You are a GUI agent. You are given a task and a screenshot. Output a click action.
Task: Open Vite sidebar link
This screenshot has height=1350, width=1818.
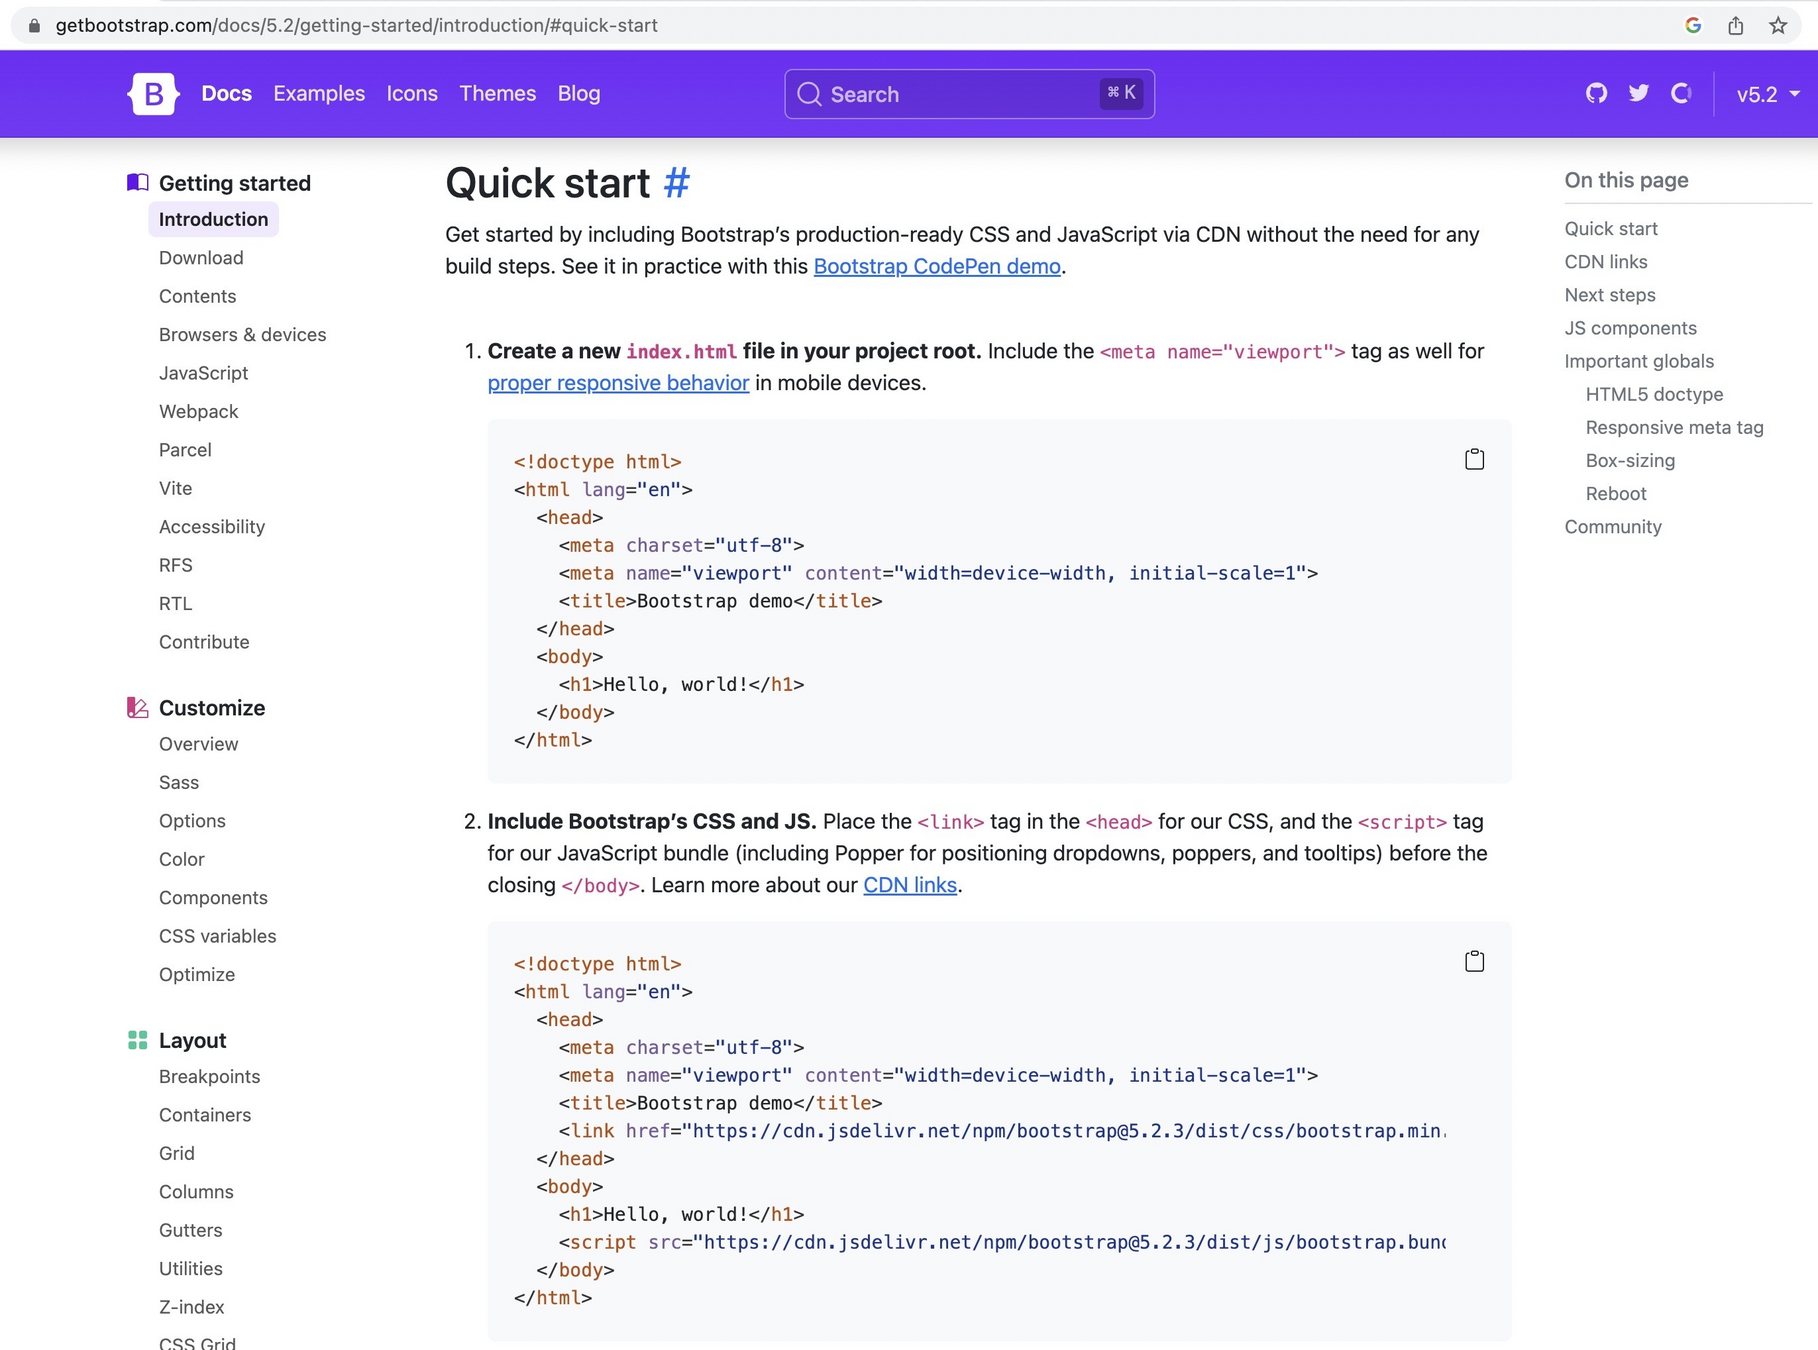[176, 489]
